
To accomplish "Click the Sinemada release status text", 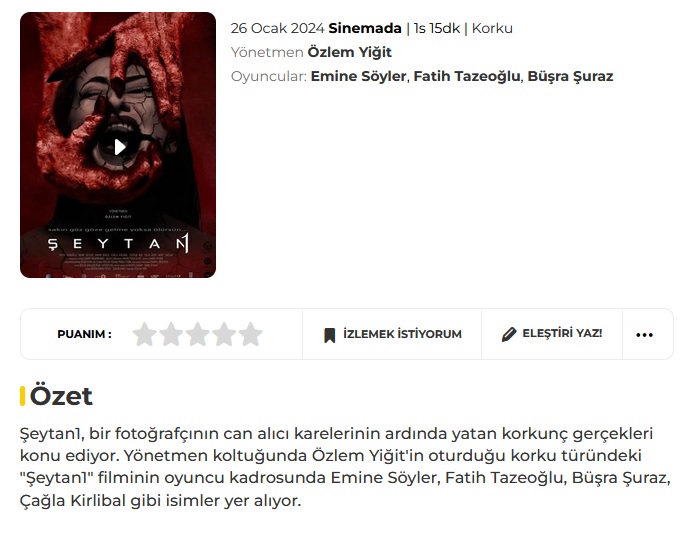I will 365,28.
